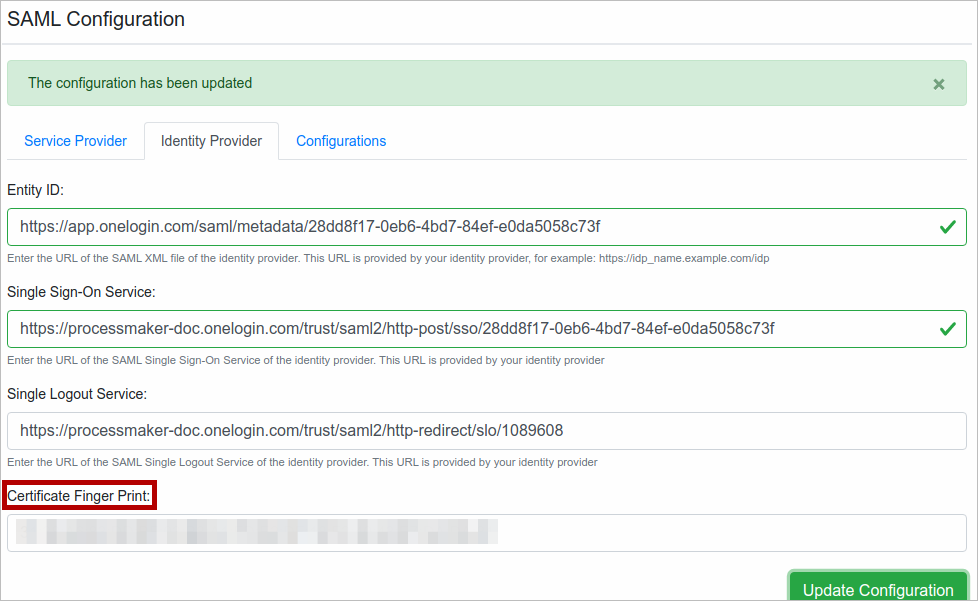Click the green checkmark in Entity ID field
This screenshot has width=978, height=601.
click(x=947, y=227)
